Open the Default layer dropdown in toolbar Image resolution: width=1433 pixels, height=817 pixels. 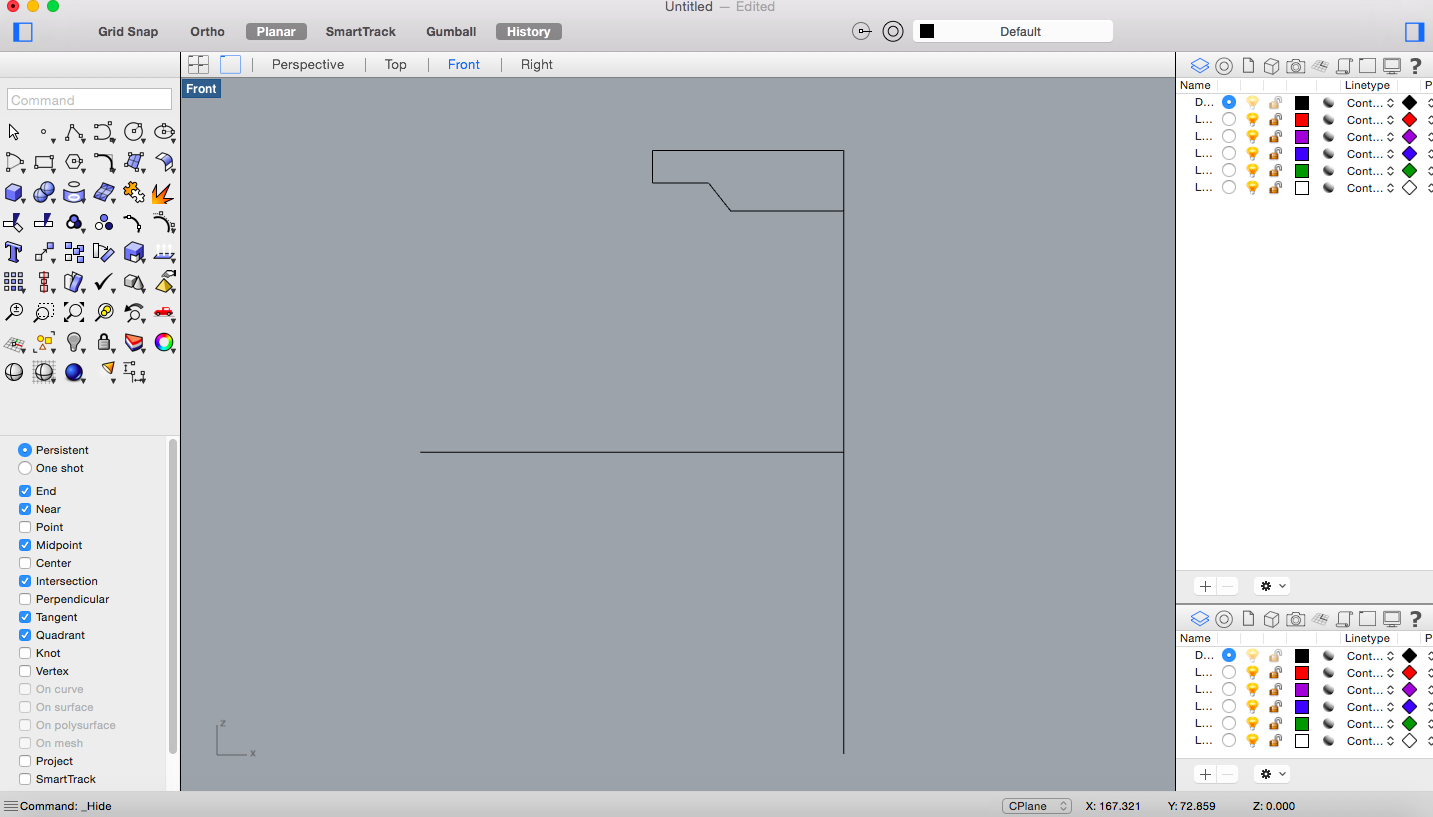(x=1013, y=32)
